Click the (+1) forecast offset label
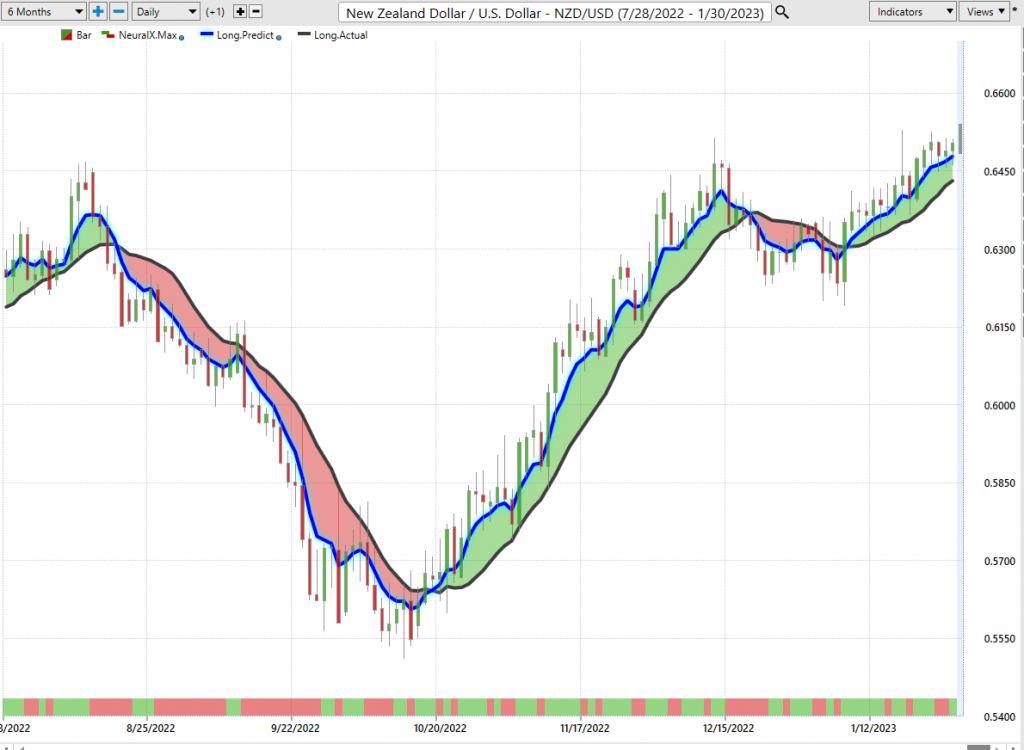This screenshot has width=1024, height=750. pos(215,12)
